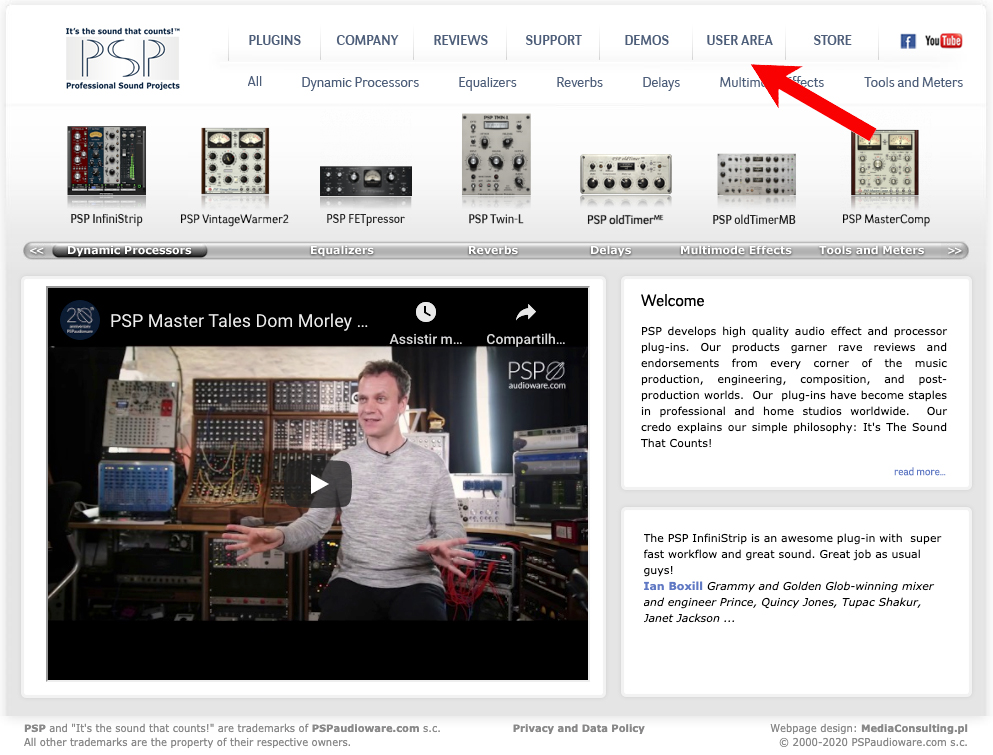Select Tools and Meters in the submenu
993x755 pixels.
coord(913,82)
